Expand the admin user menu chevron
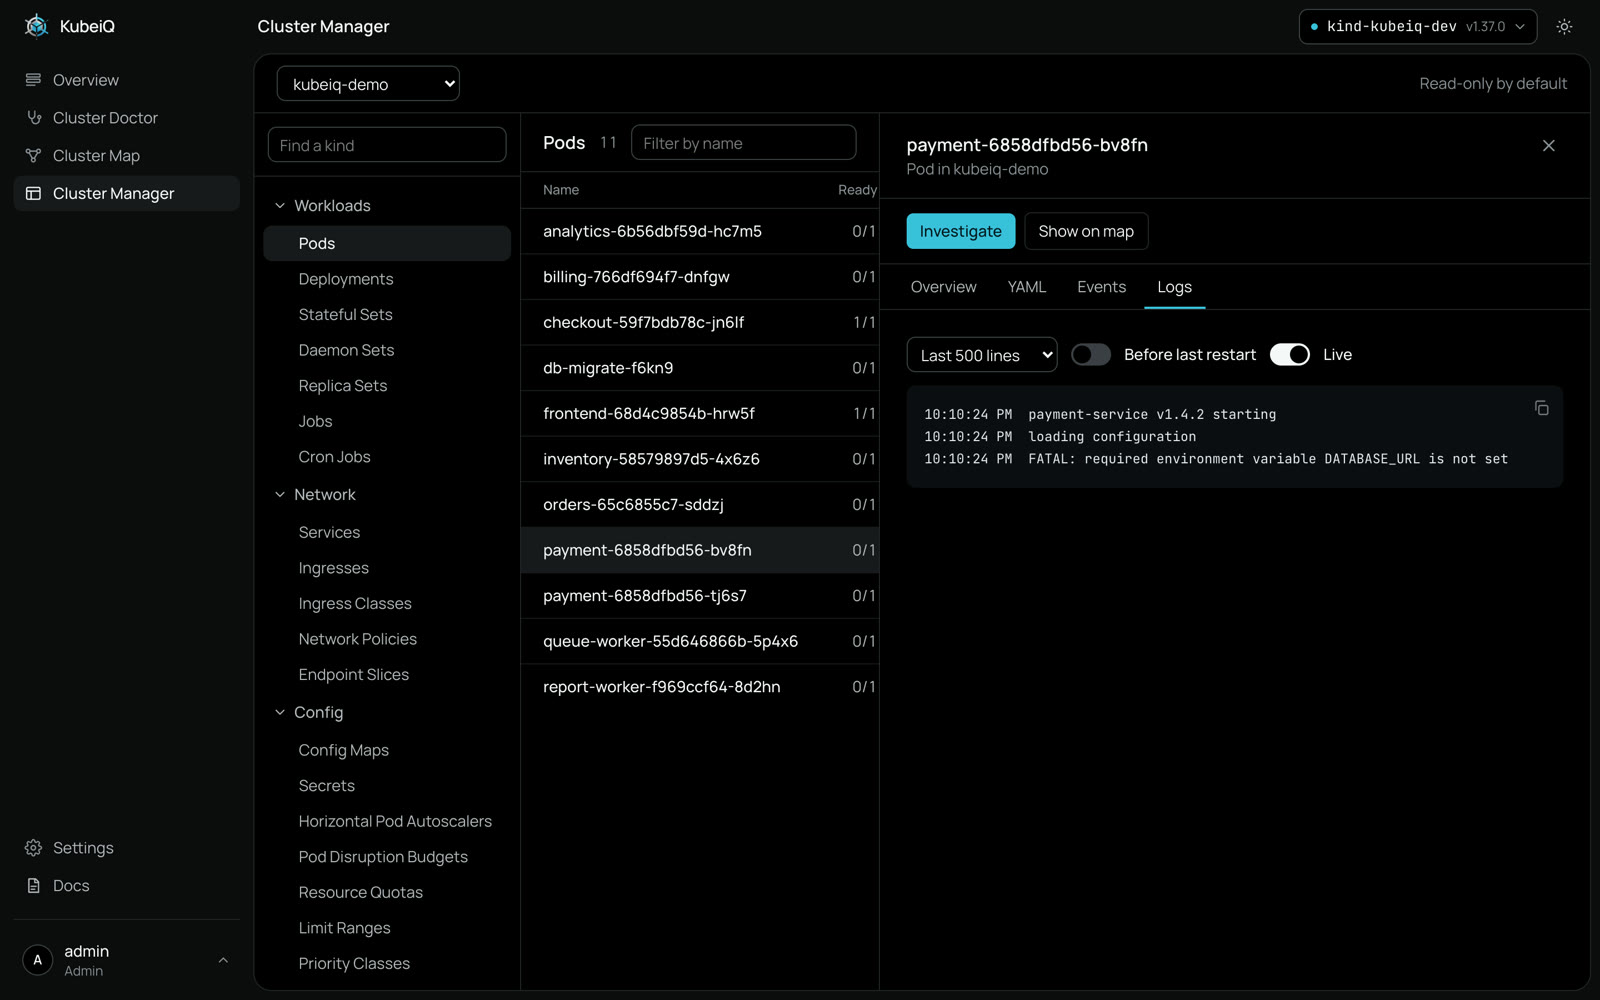Screen dimensions: 1600x1000 [223, 960]
